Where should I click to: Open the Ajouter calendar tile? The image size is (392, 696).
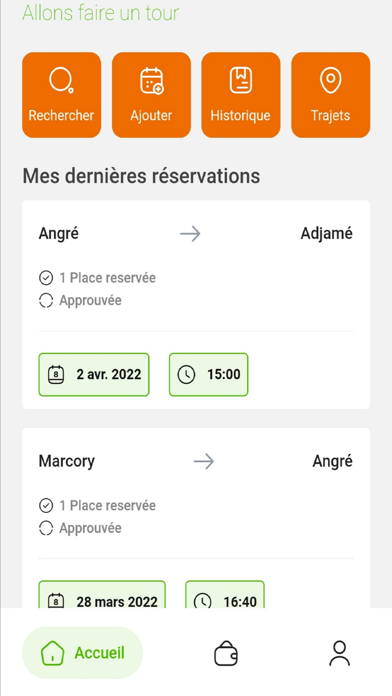point(151,95)
